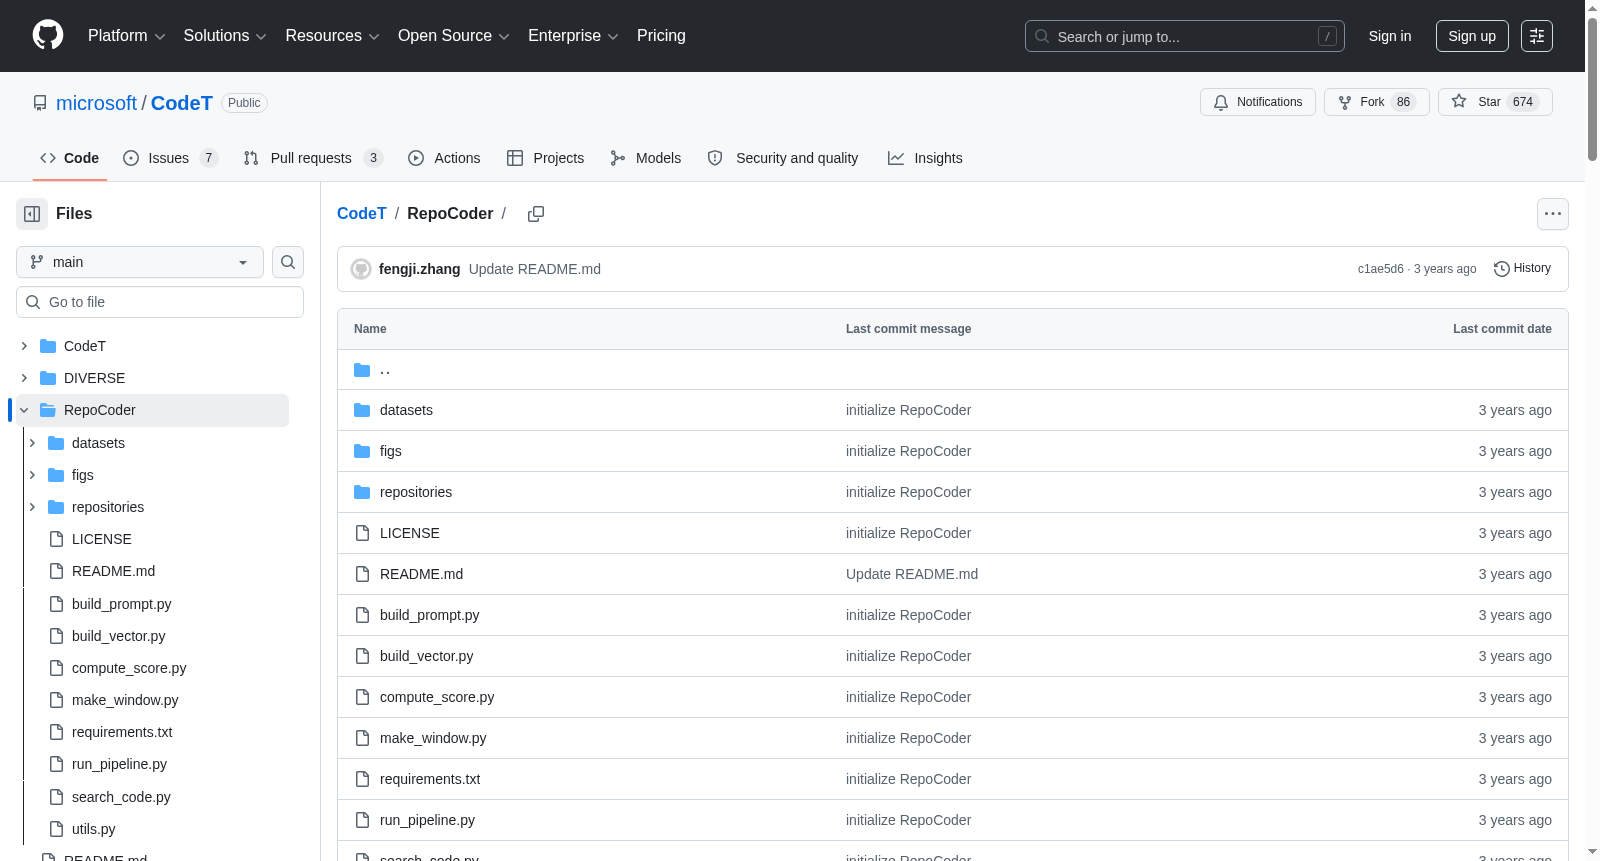Click the requirements.txt file icon in the sidebar

[x=57, y=732]
